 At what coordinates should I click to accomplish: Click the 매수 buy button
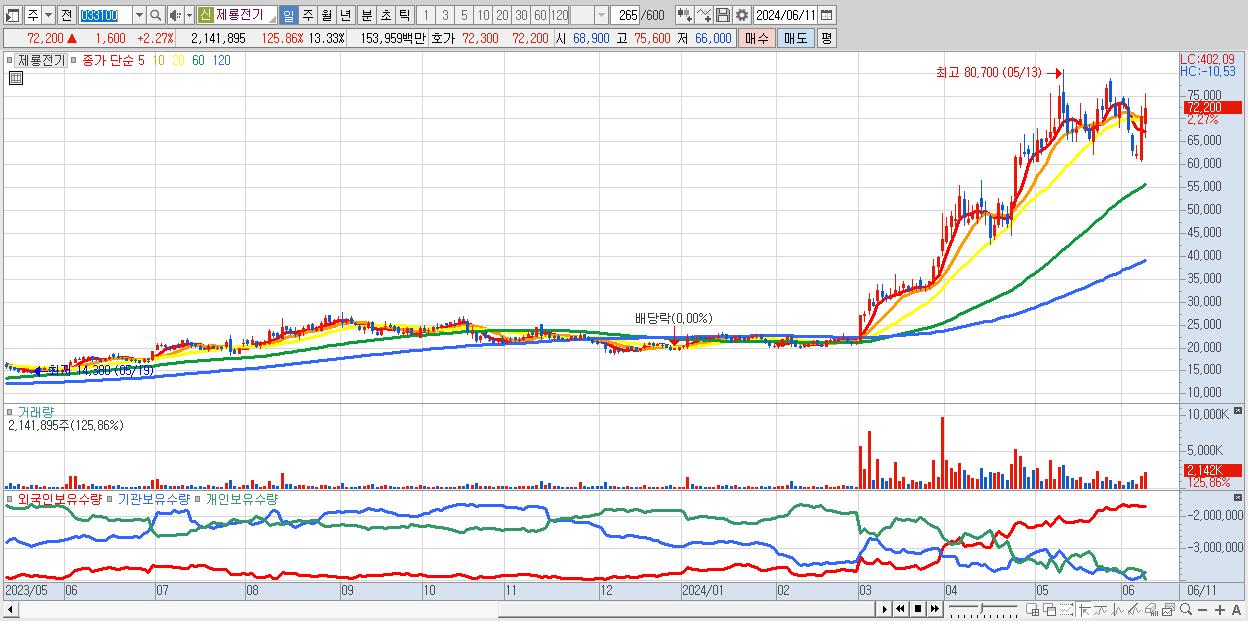point(756,38)
